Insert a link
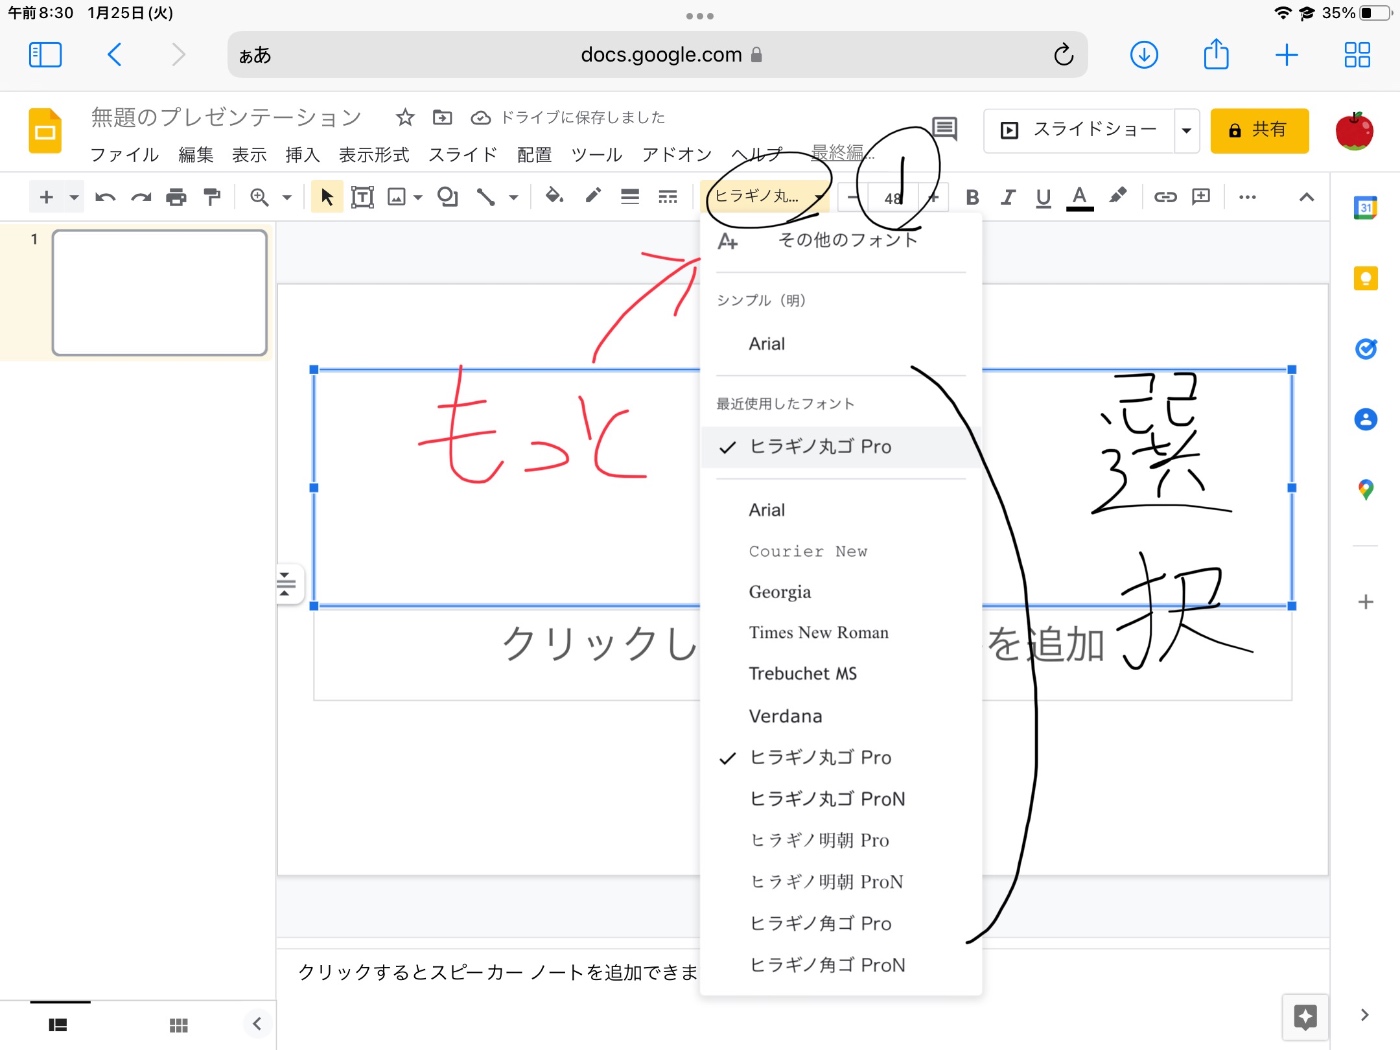The width and height of the screenshot is (1400, 1050). pos(1165,197)
